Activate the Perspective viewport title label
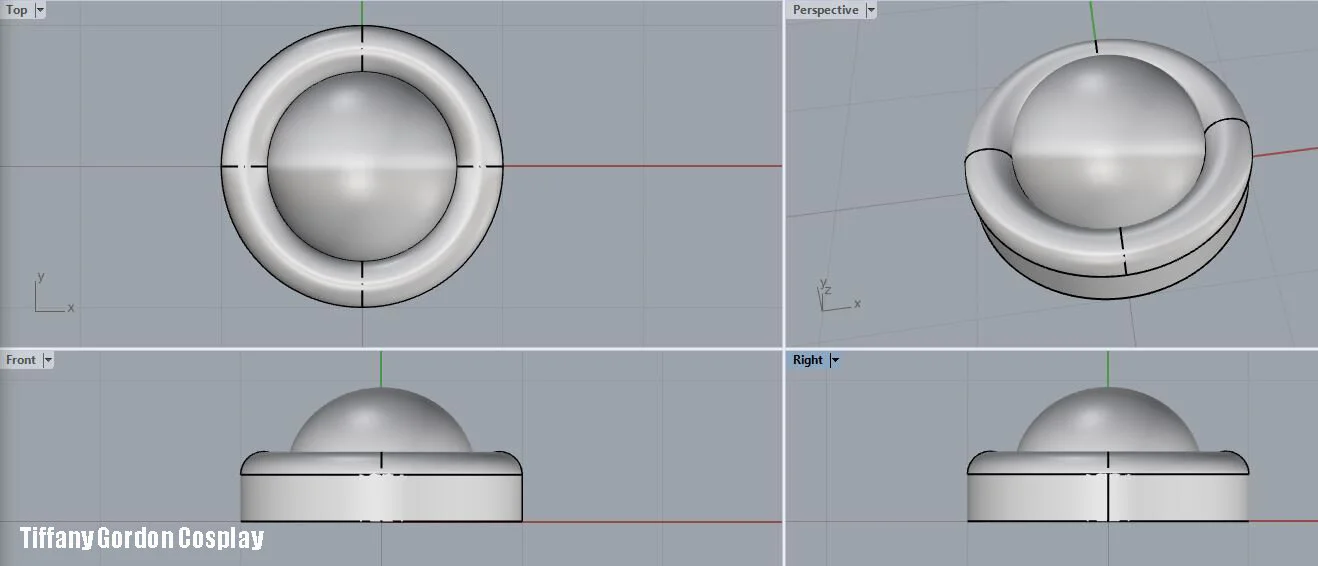Screen dimensions: 1318x566 click(826, 10)
